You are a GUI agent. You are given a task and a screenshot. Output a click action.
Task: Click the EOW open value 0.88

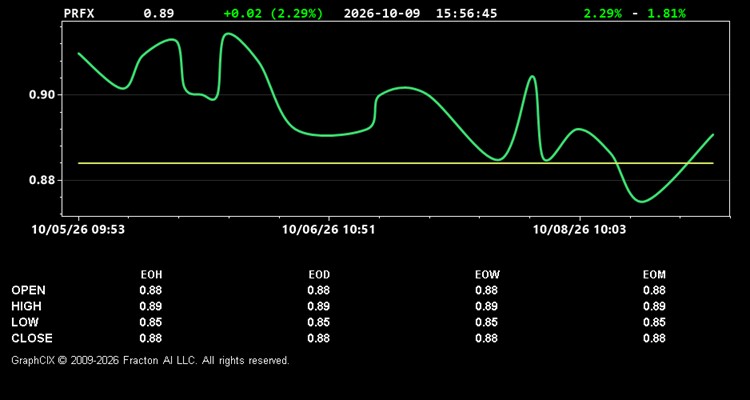pos(486,290)
